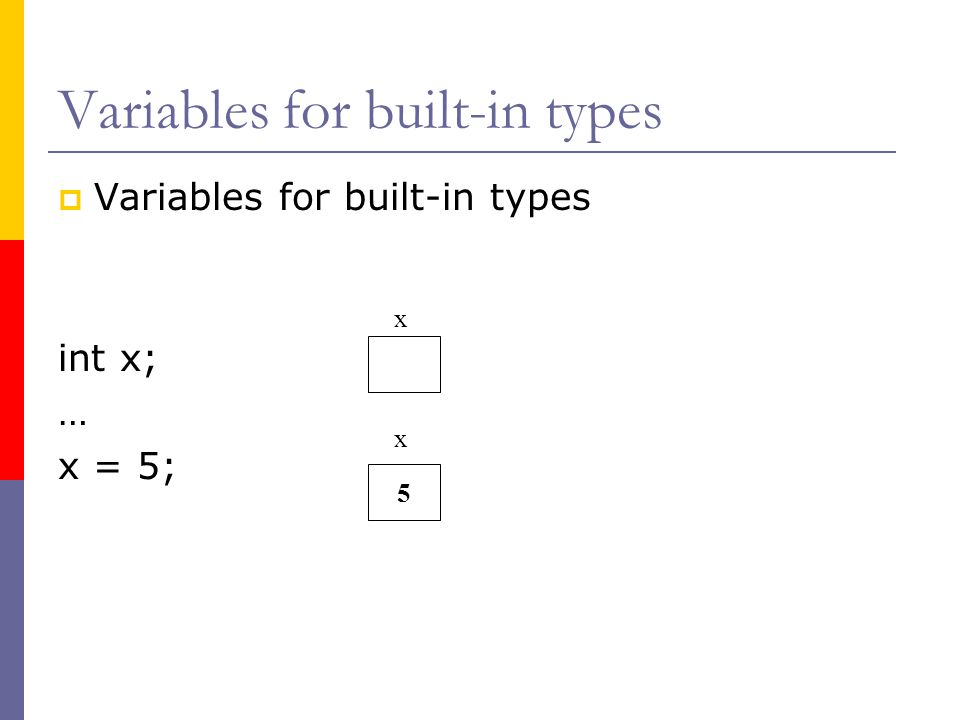The height and width of the screenshot is (720, 960).
Task: Select the box containing the value 5
Action: pyautogui.click(x=404, y=492)
